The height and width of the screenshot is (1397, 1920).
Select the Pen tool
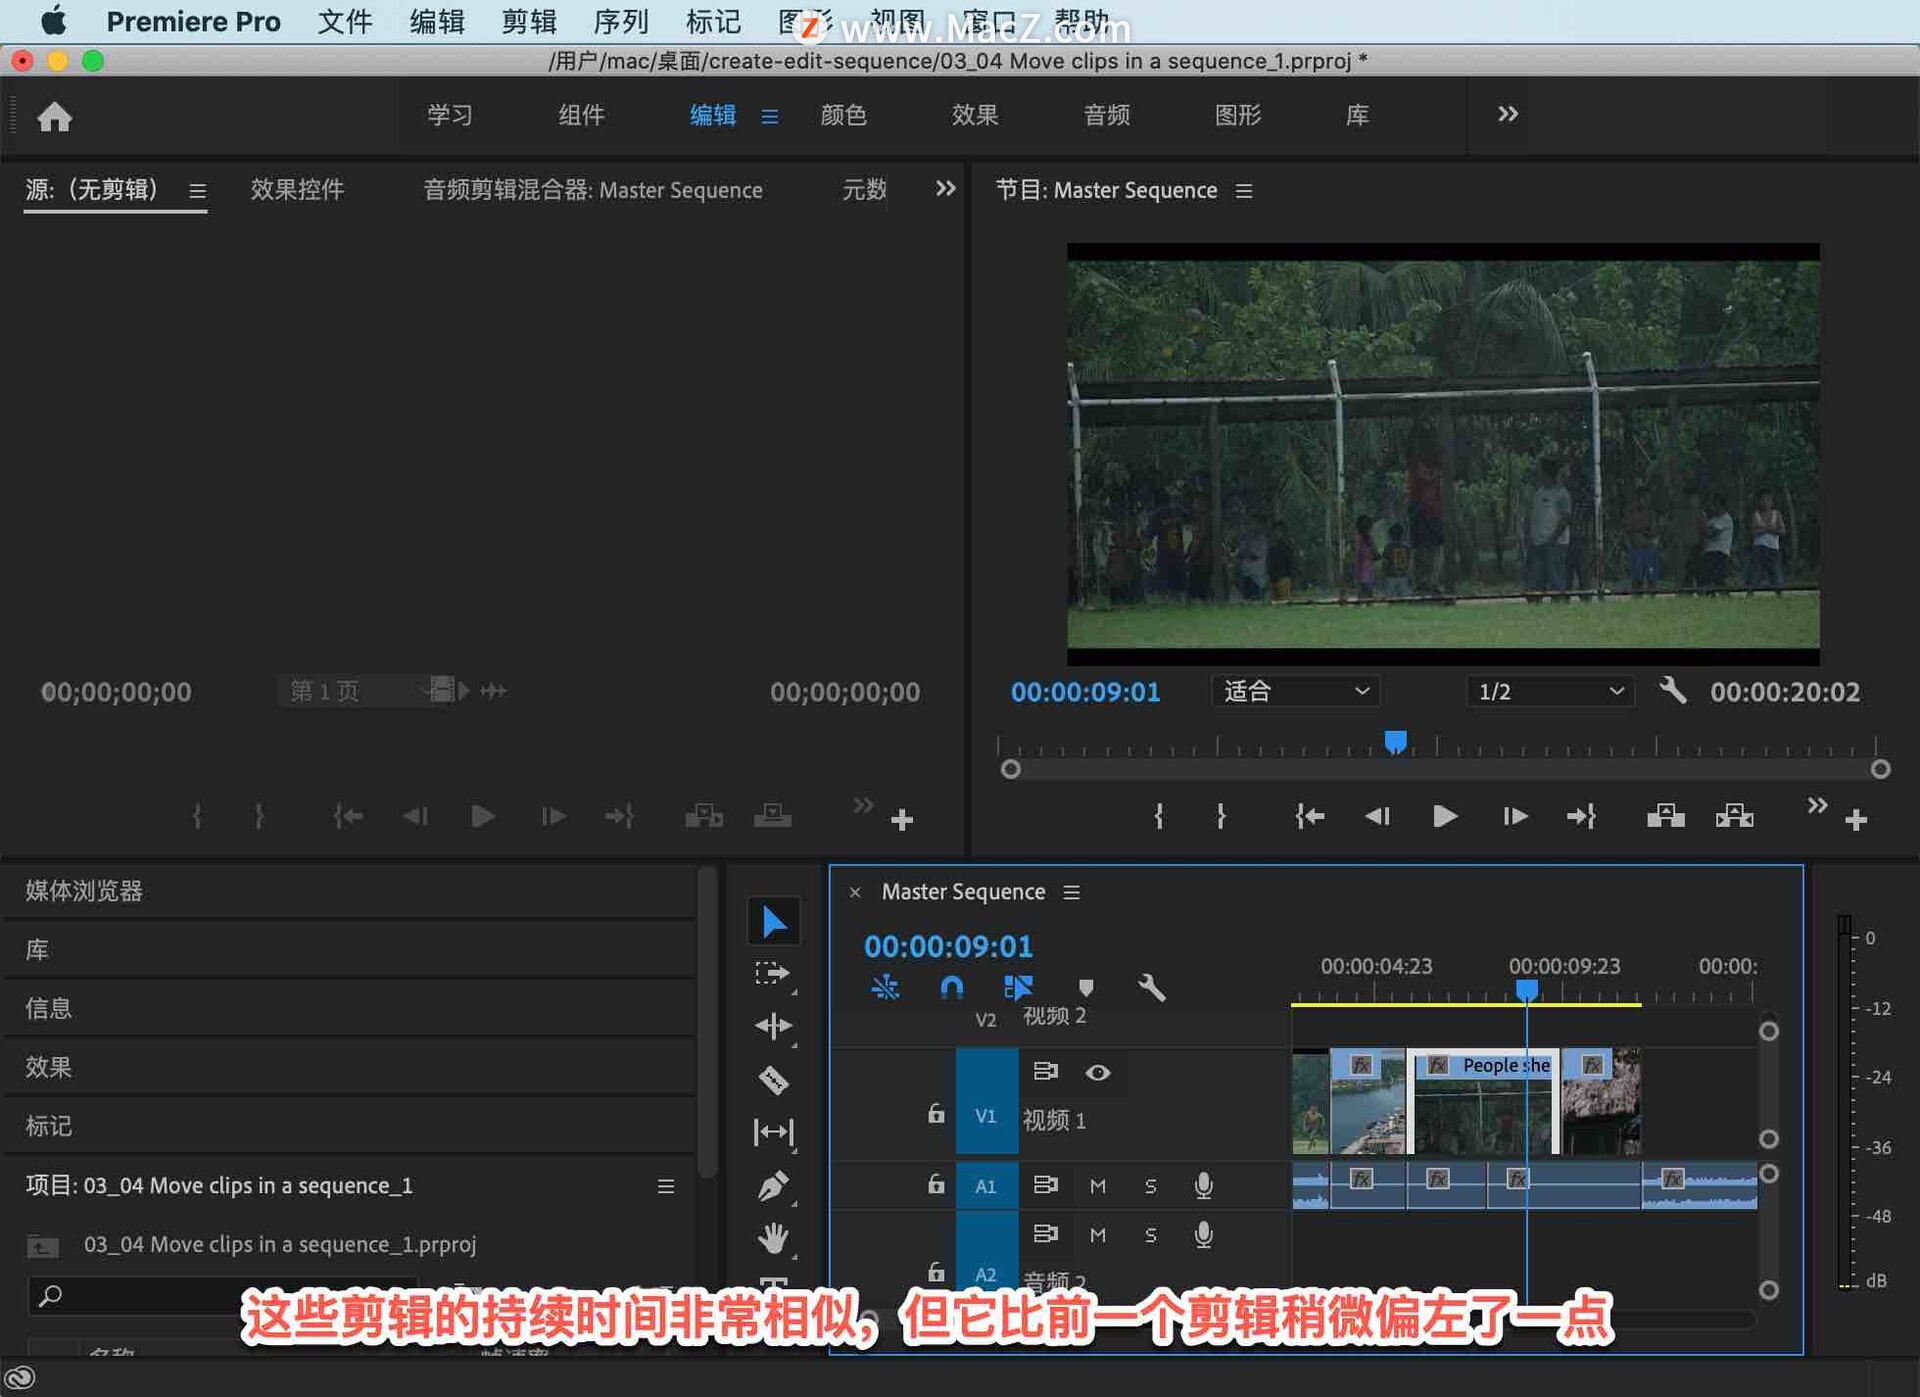pyautogui.click(x=773, y=1185)
